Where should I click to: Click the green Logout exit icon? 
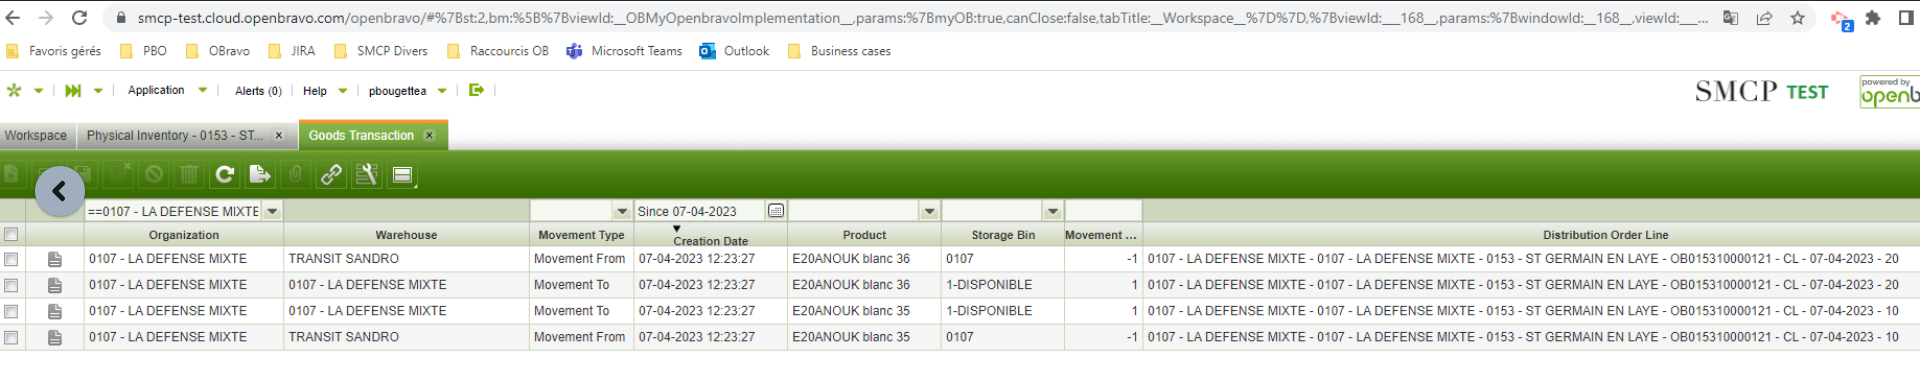[476, 90]
